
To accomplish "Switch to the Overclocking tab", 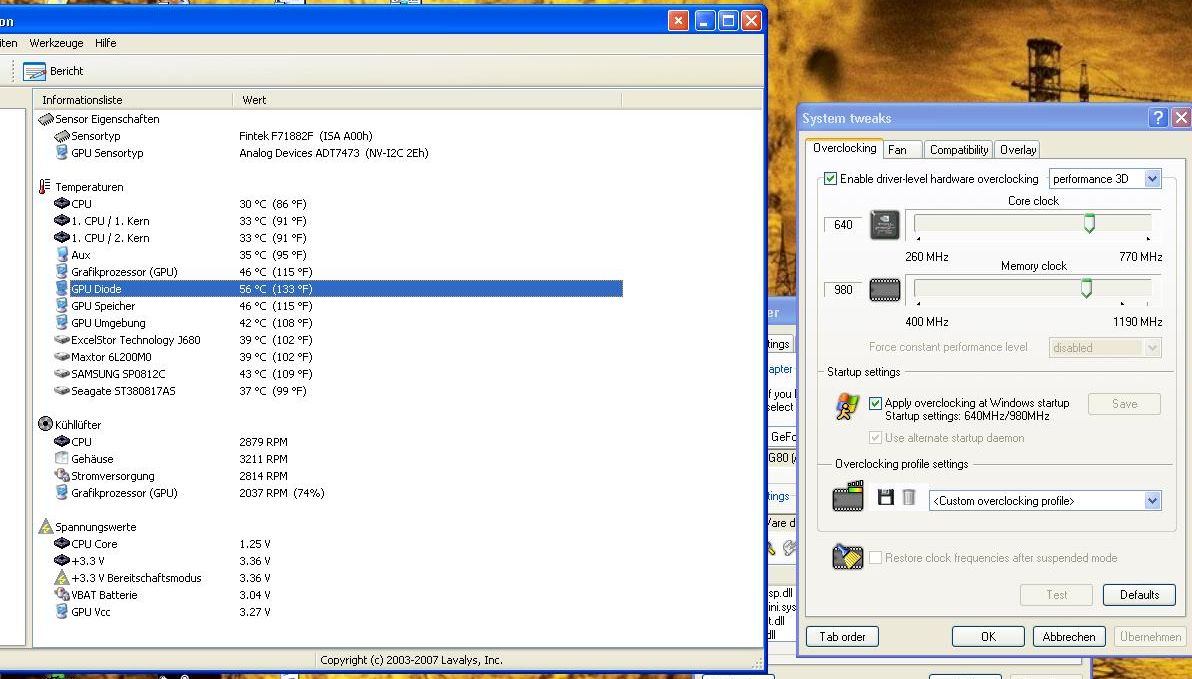I will tap(844, 148).
